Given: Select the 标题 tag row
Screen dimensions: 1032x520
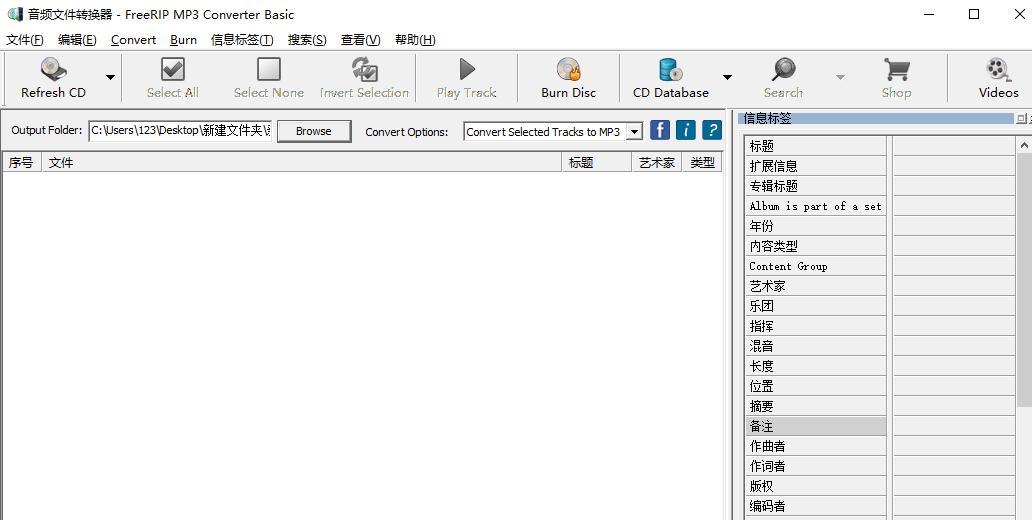Looking at the screenshot, I should click(816, 146).
